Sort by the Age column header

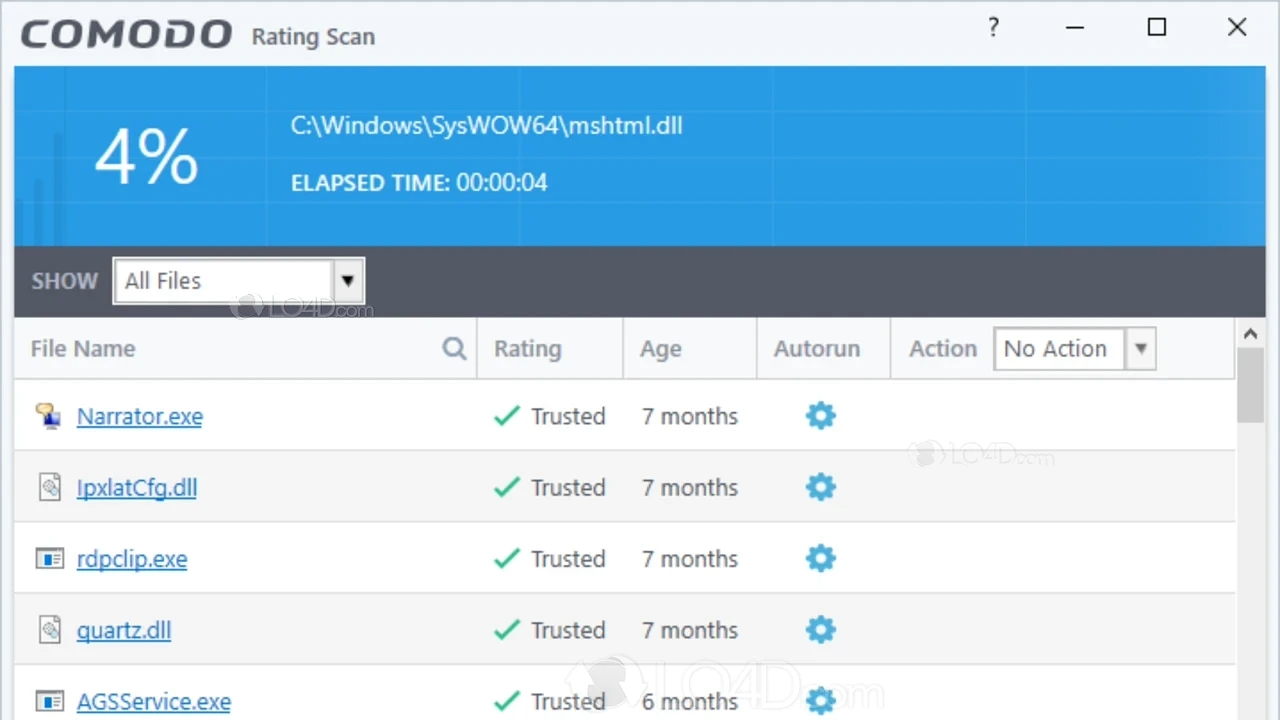(661, 349)
